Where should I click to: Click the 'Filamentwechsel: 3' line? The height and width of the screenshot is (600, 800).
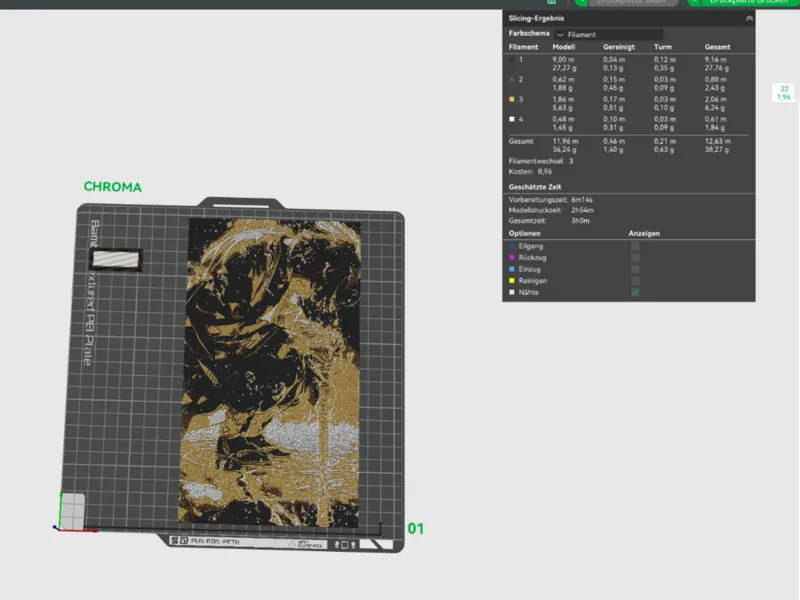click(541, 161)
